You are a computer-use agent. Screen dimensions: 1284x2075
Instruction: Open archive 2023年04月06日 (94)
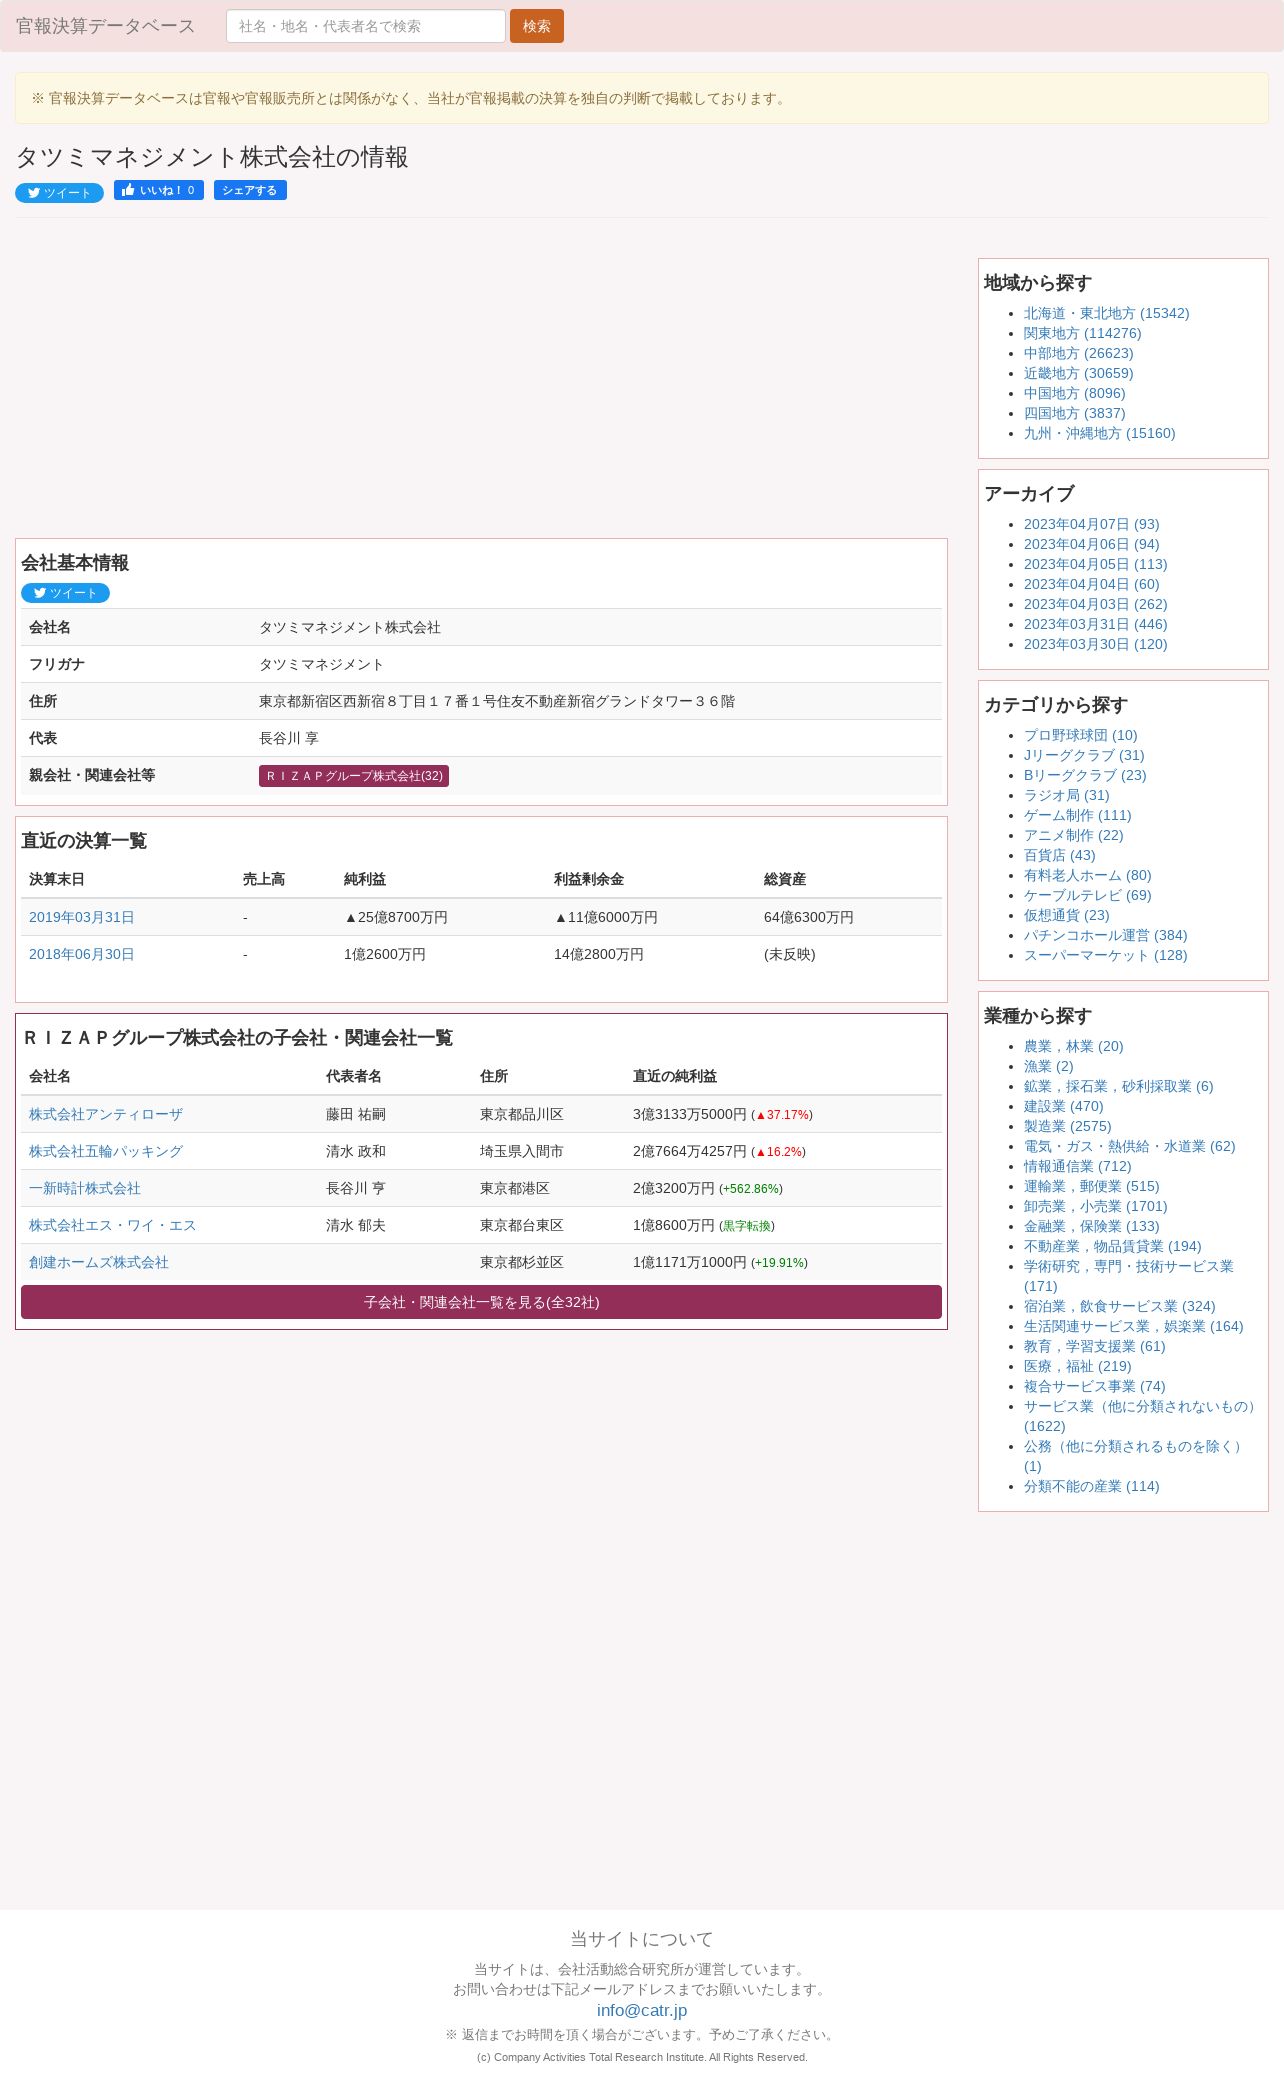(x=1092, y=544)
